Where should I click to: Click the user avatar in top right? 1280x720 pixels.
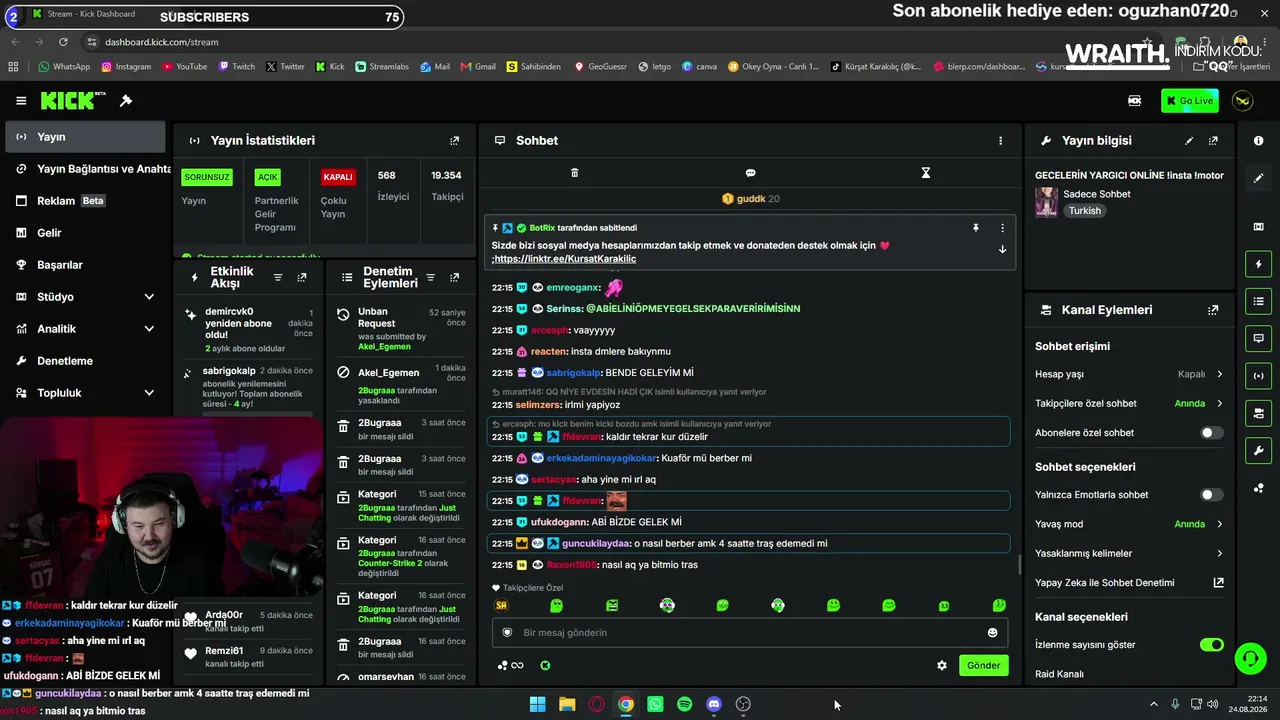(x=1242, y=101)
